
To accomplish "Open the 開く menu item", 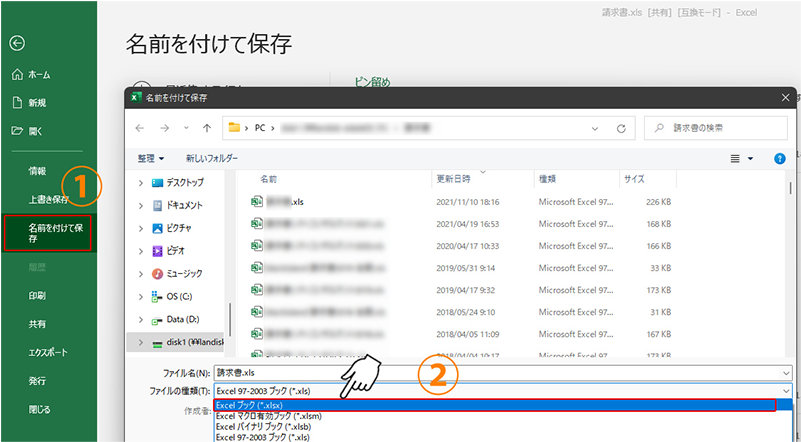I will [x=27, y=131].
